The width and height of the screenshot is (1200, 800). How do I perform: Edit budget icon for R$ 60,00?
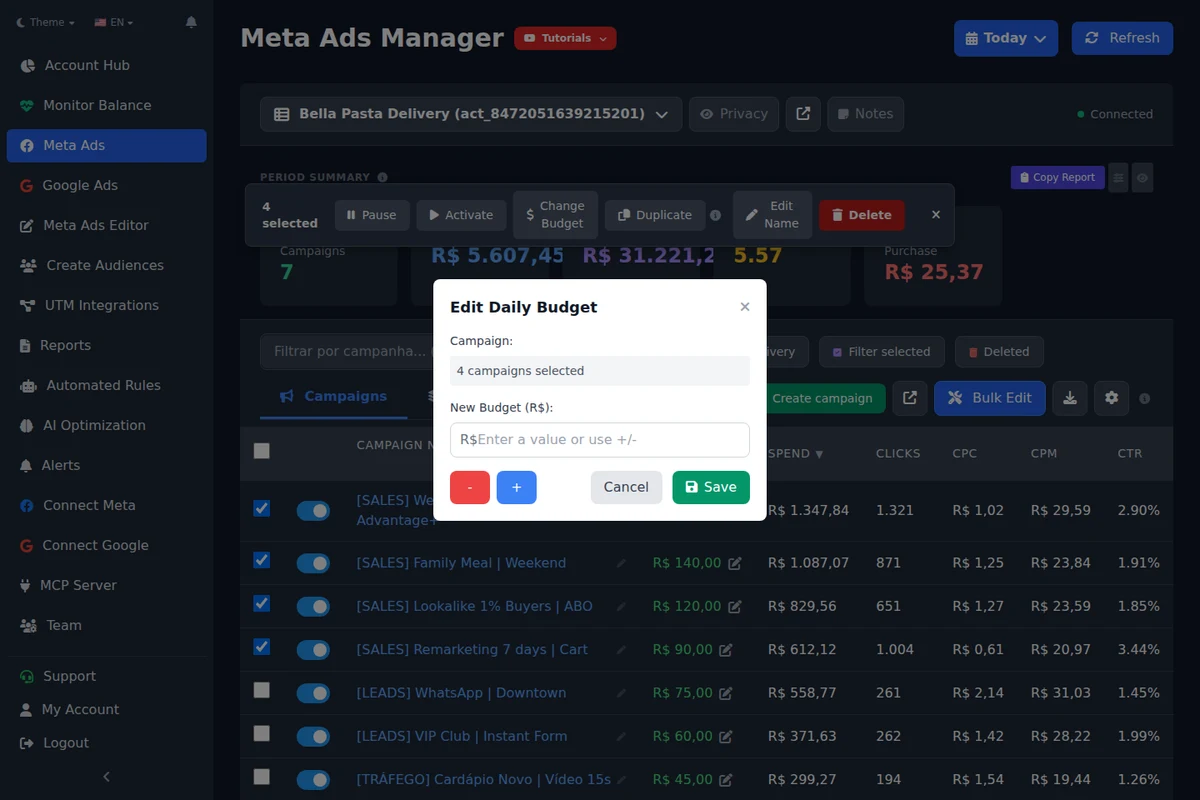(x=726, y=736)
